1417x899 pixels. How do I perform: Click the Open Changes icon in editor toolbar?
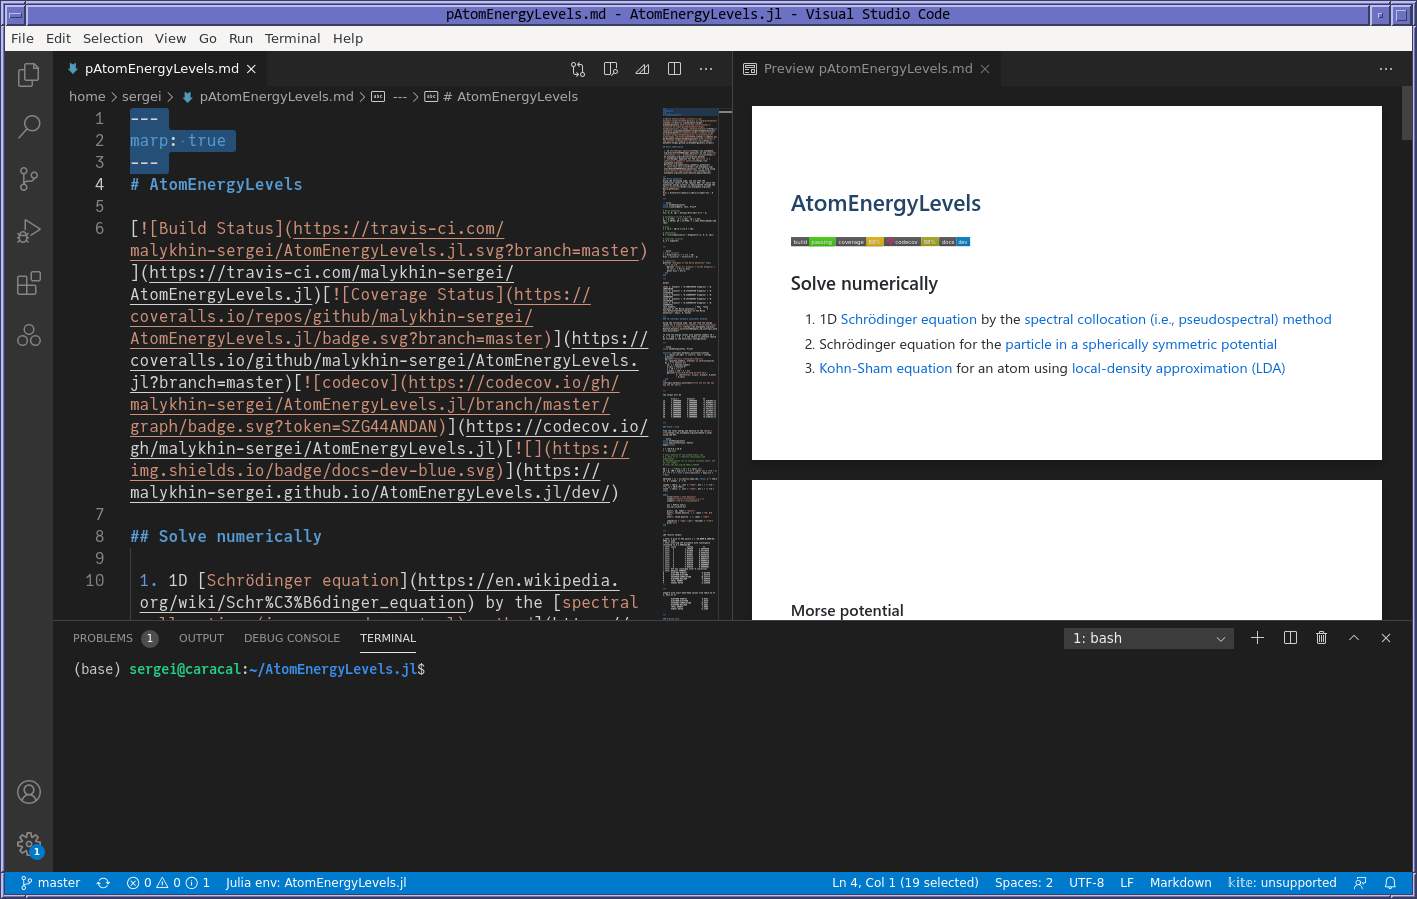click(x=578, y=69)
